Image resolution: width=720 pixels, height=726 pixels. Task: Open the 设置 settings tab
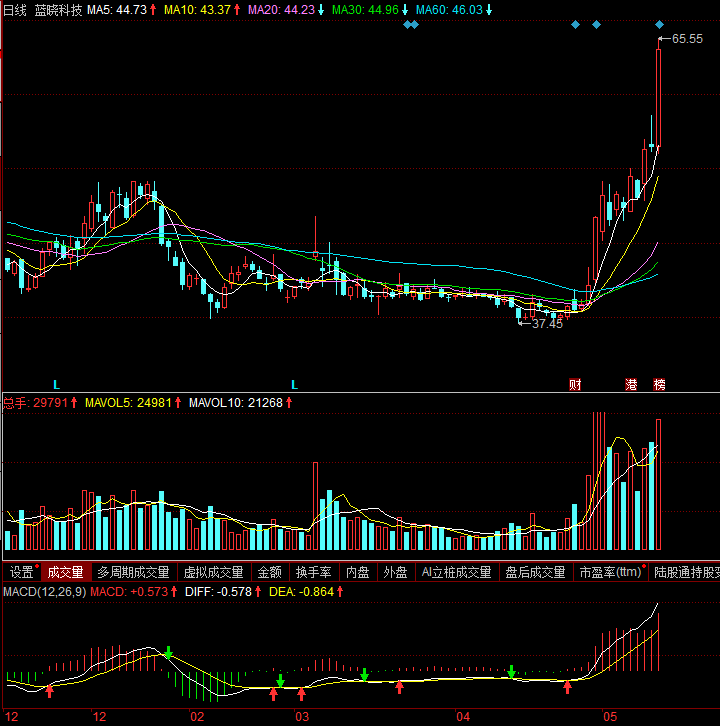pyautogui.click(x=21, y=573)
